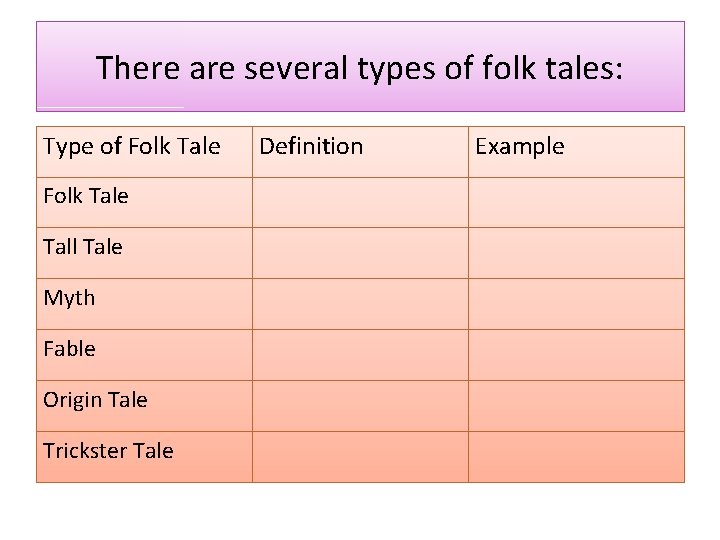The height and width of the screenshot is (540, 720).
Task: Select the blank Definition cell for Trickster Tale
Action: tap(359, 457)
